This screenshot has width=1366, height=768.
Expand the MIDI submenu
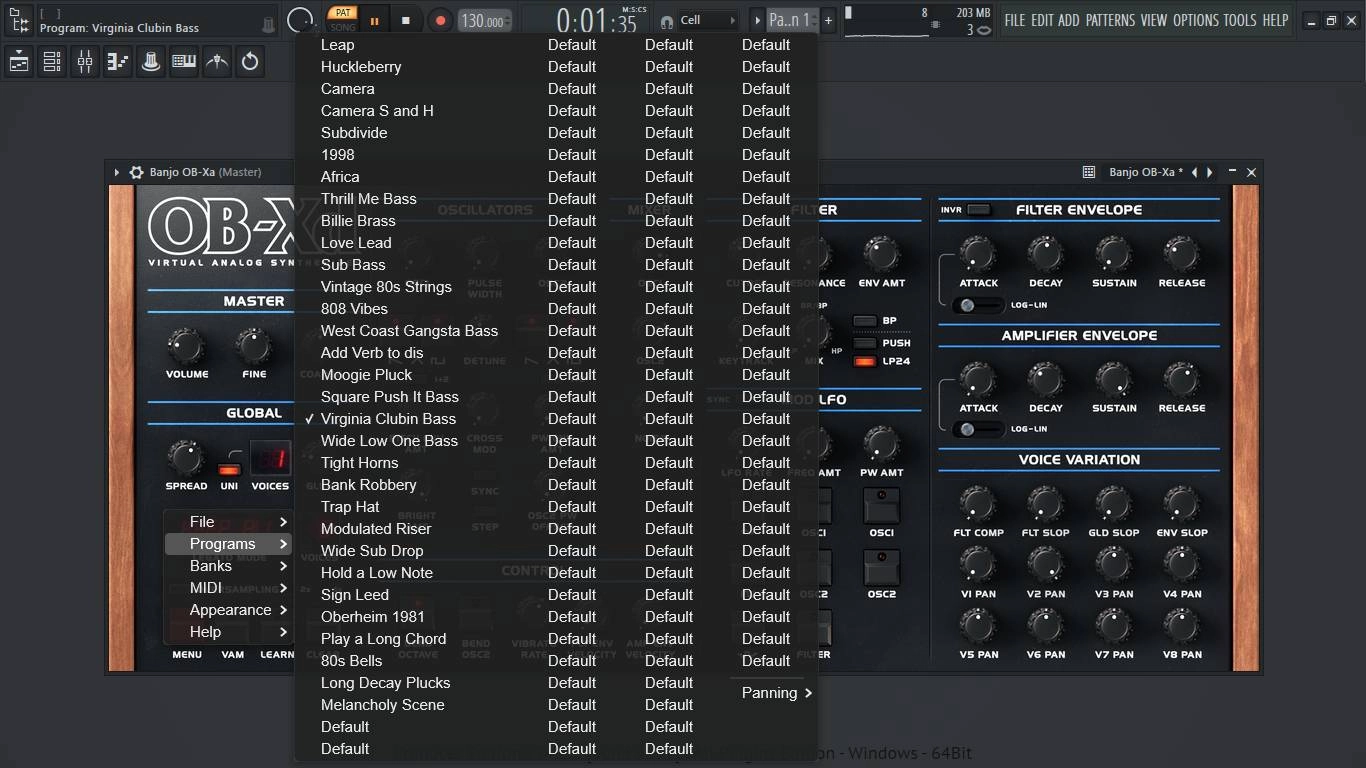227,588
